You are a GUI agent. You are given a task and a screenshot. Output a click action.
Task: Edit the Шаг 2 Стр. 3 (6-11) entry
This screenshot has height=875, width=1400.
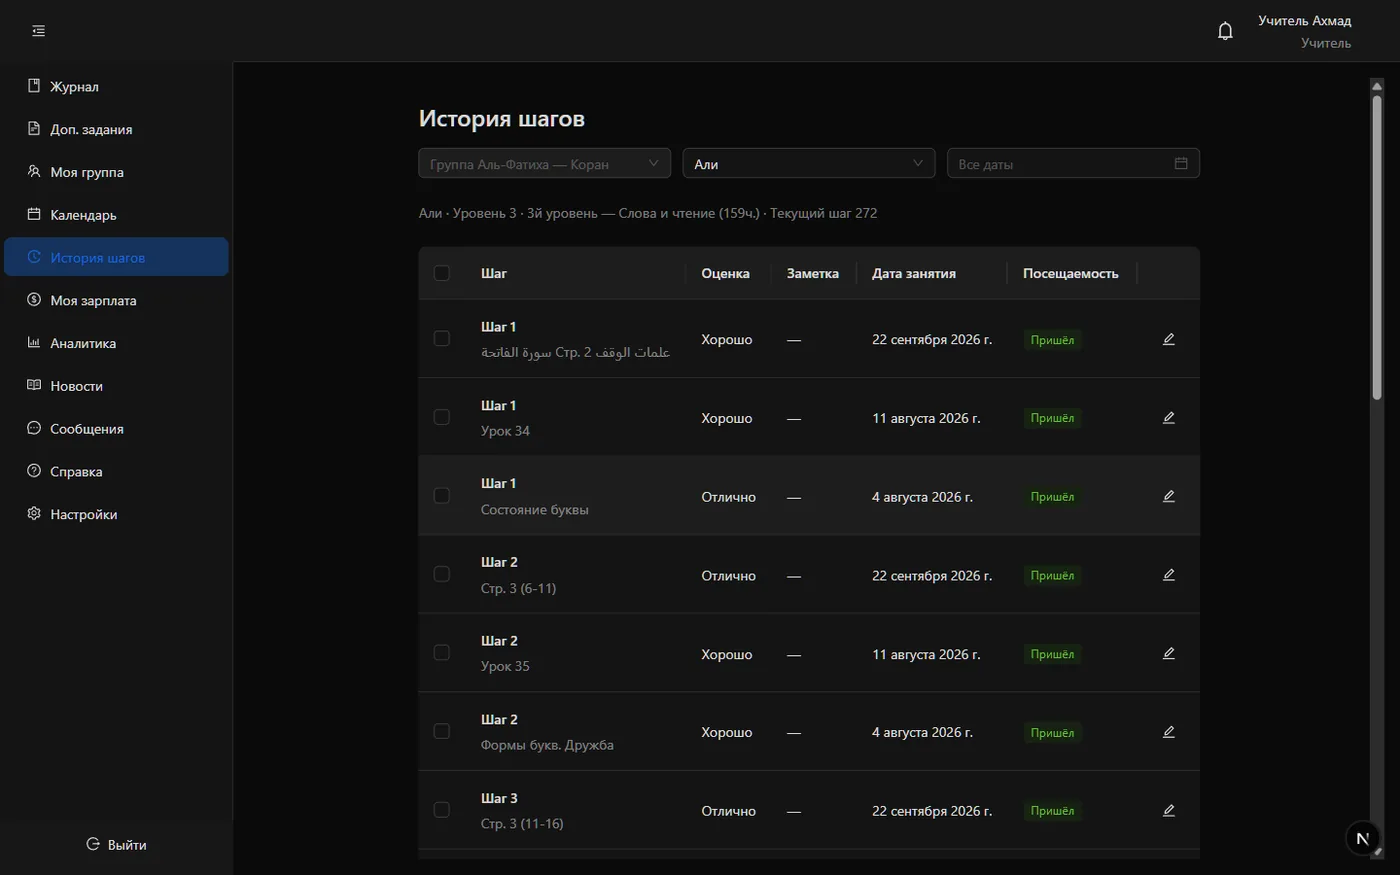click(1168, 575)
